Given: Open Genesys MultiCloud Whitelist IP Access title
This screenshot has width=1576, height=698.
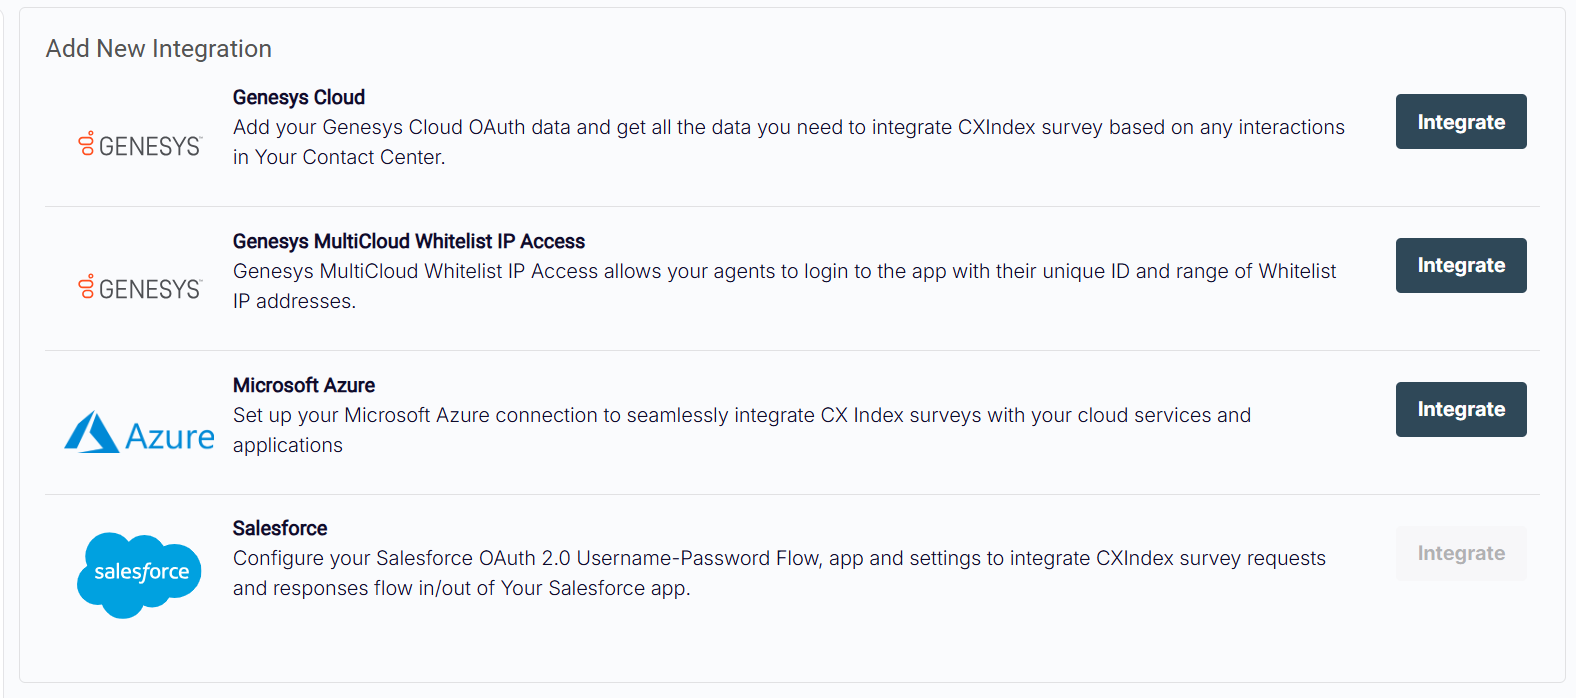Looking at the screenshot, I should pyautogui.click(x=408, y=241).
